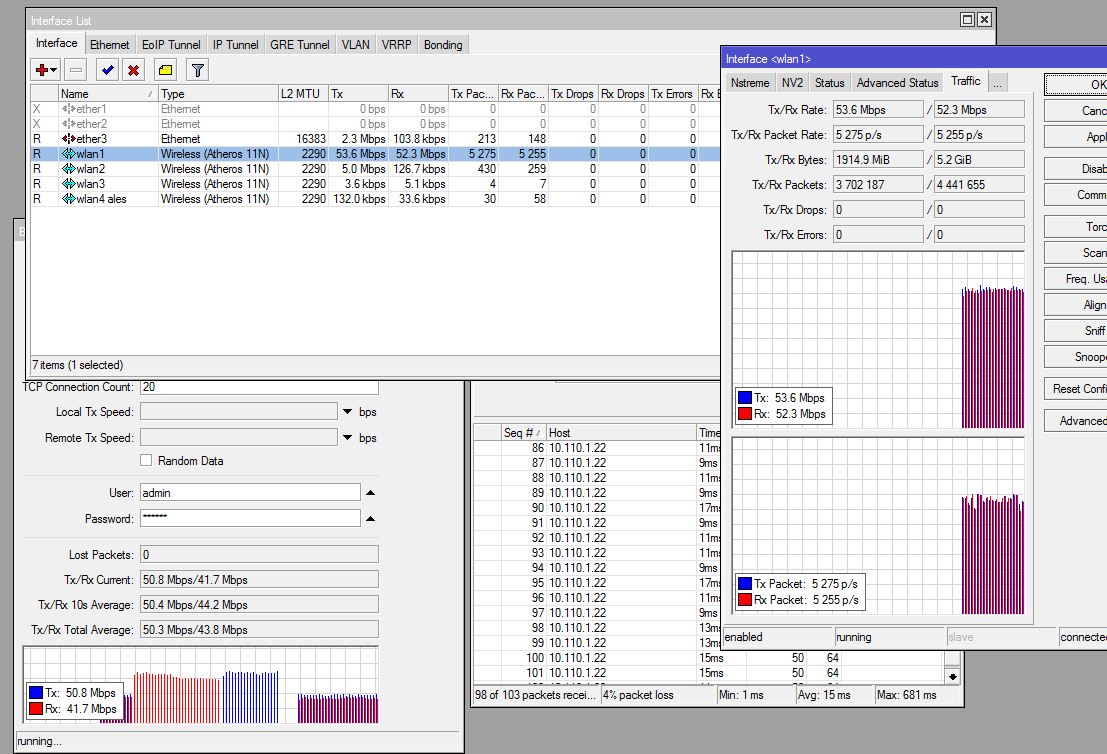The width and height of the screenshot is (1107, 754).
Task: Click the Tx/Rx Total Average value field
Action: (259, 630)
